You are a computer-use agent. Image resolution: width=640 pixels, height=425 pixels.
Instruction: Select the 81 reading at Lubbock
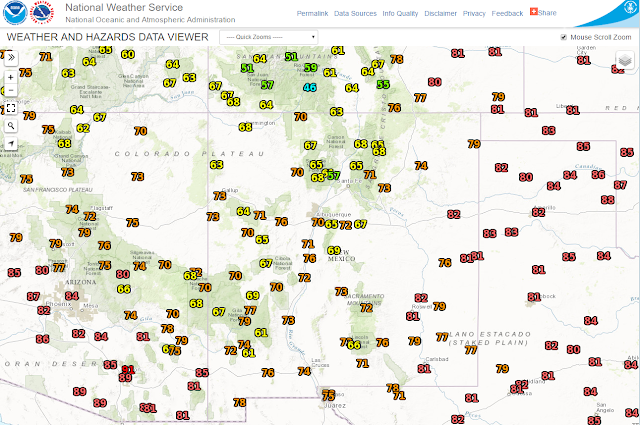coord(534,297)
